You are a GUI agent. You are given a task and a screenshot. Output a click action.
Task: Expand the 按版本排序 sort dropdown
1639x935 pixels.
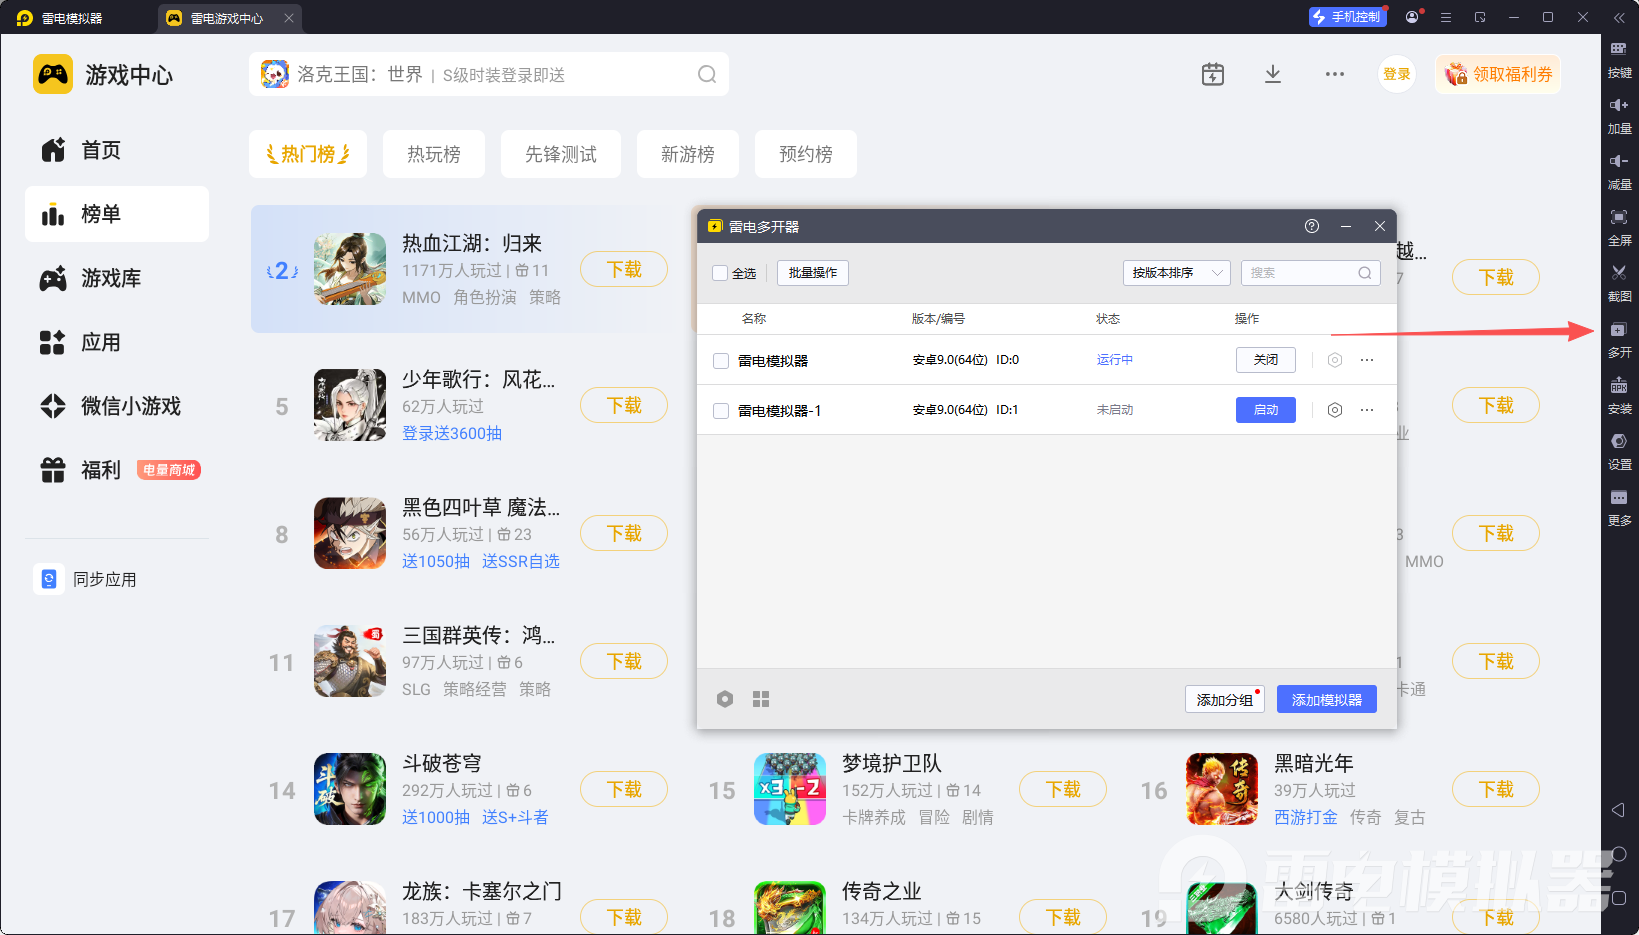click(x=1176, y=273)
